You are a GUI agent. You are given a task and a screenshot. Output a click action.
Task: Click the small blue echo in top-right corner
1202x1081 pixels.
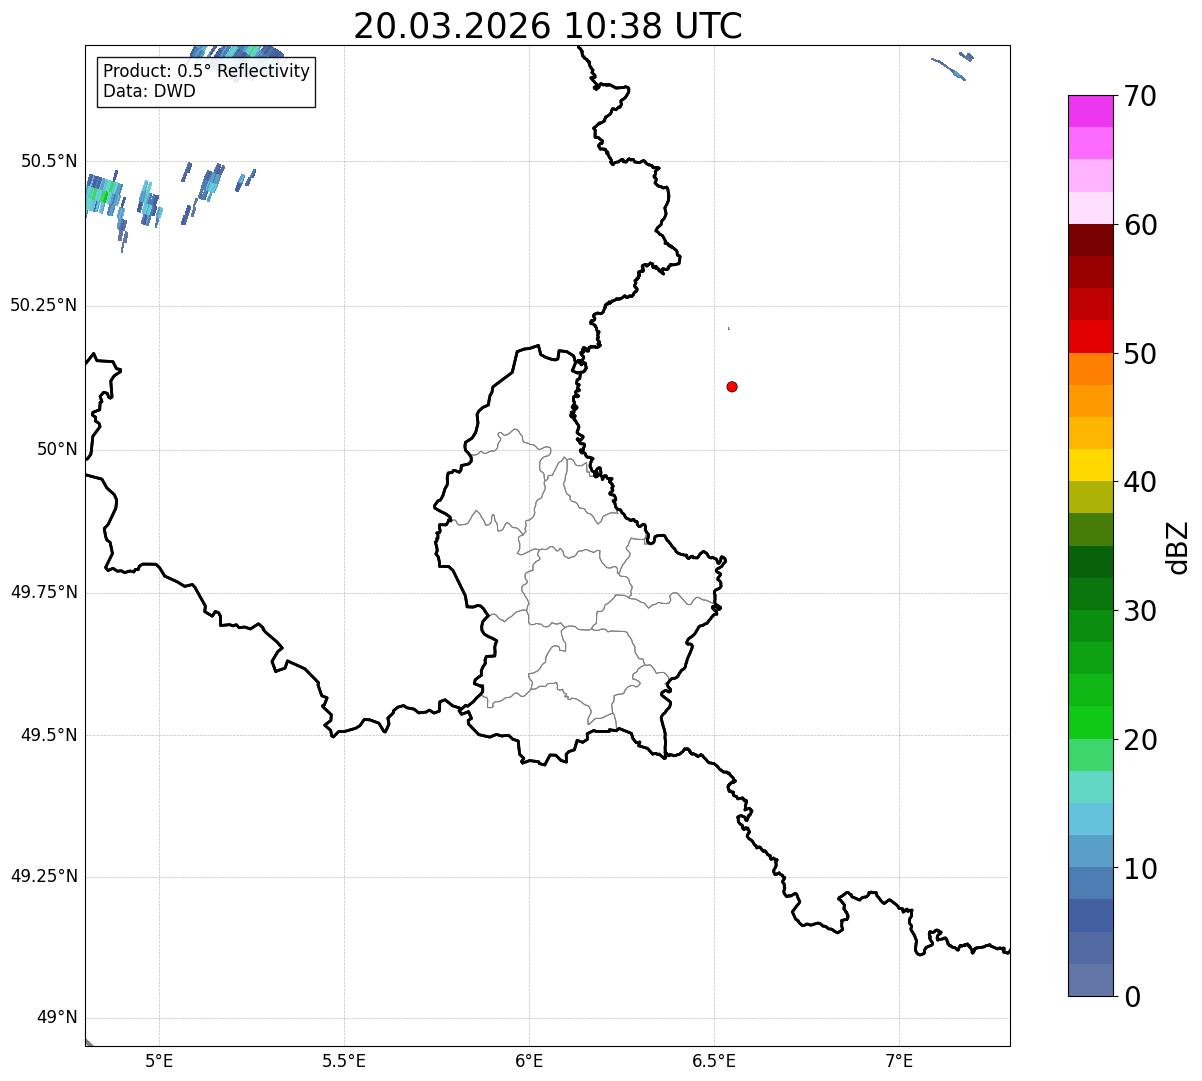[950, 69]
